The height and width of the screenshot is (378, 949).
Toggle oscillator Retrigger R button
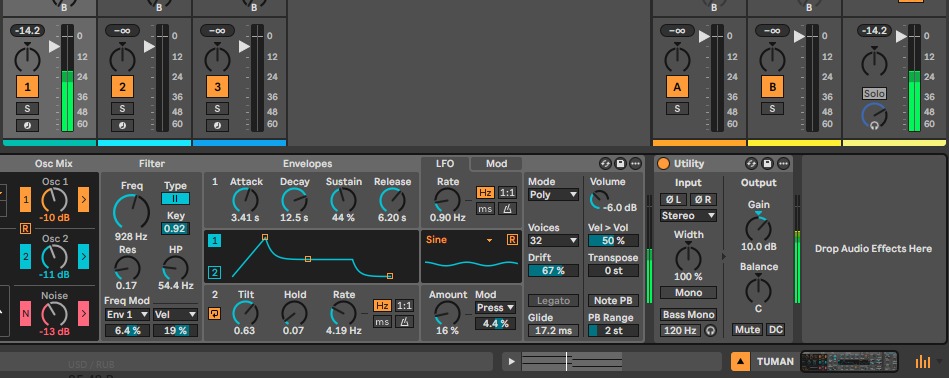pos(25,228)
